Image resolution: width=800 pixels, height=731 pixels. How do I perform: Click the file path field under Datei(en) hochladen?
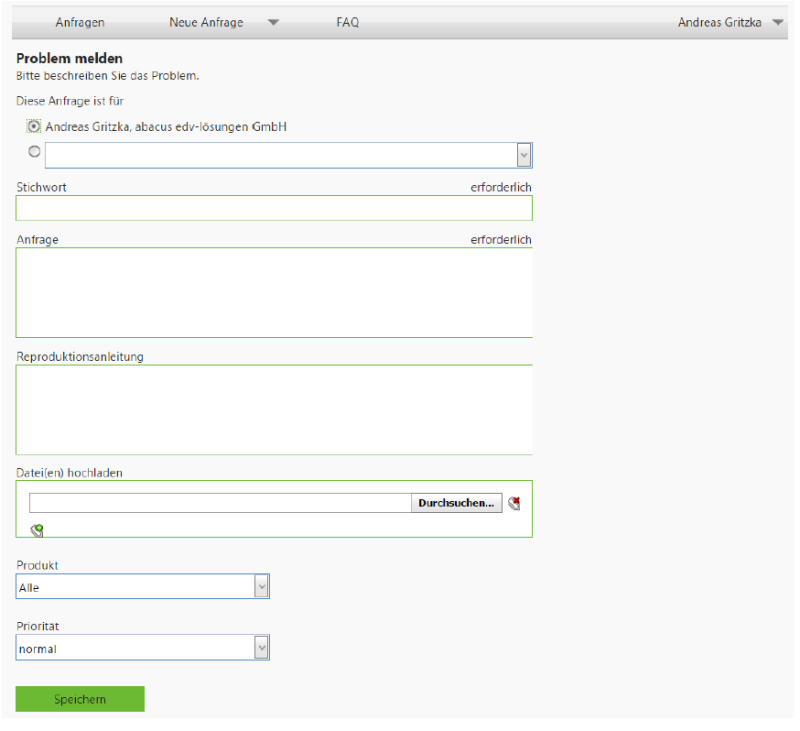coord(218,503)
